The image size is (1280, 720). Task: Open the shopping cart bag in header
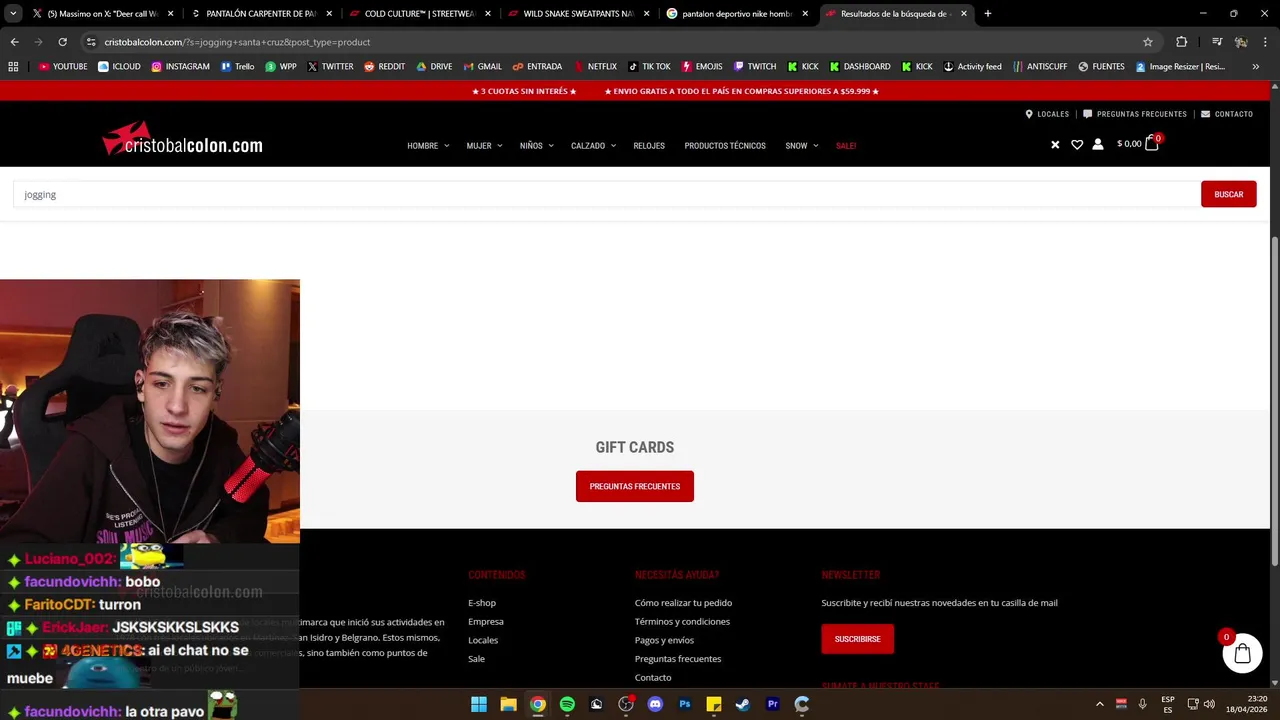1151,143
